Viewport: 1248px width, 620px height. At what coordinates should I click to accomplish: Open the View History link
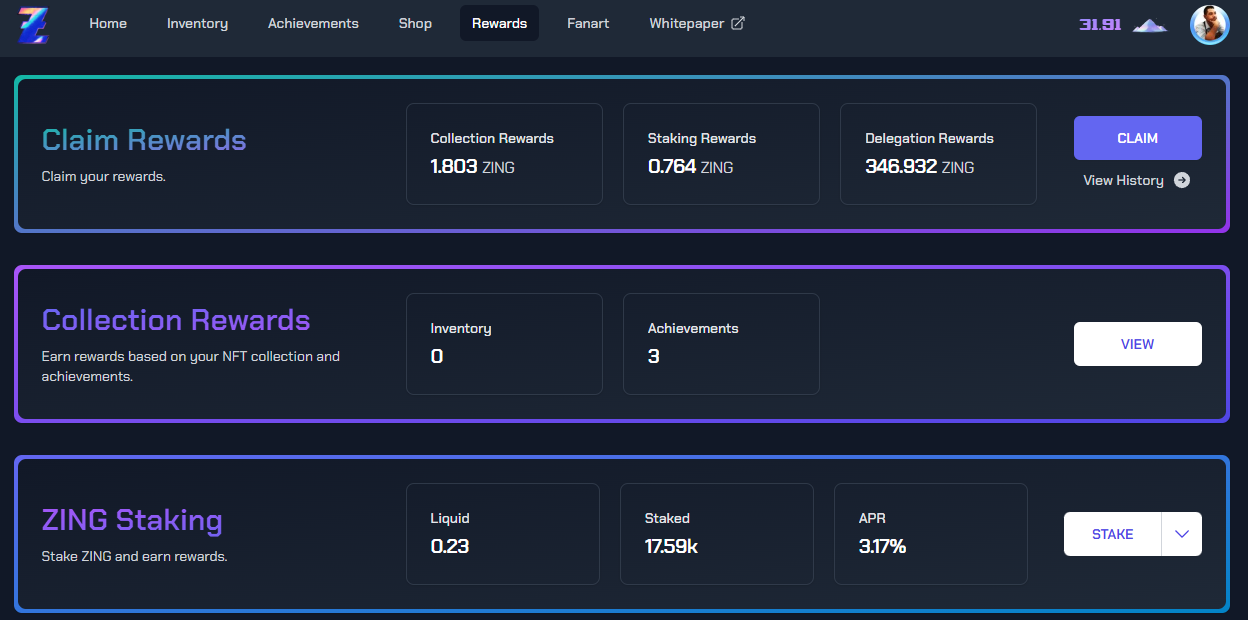[x=1123, y=181]
